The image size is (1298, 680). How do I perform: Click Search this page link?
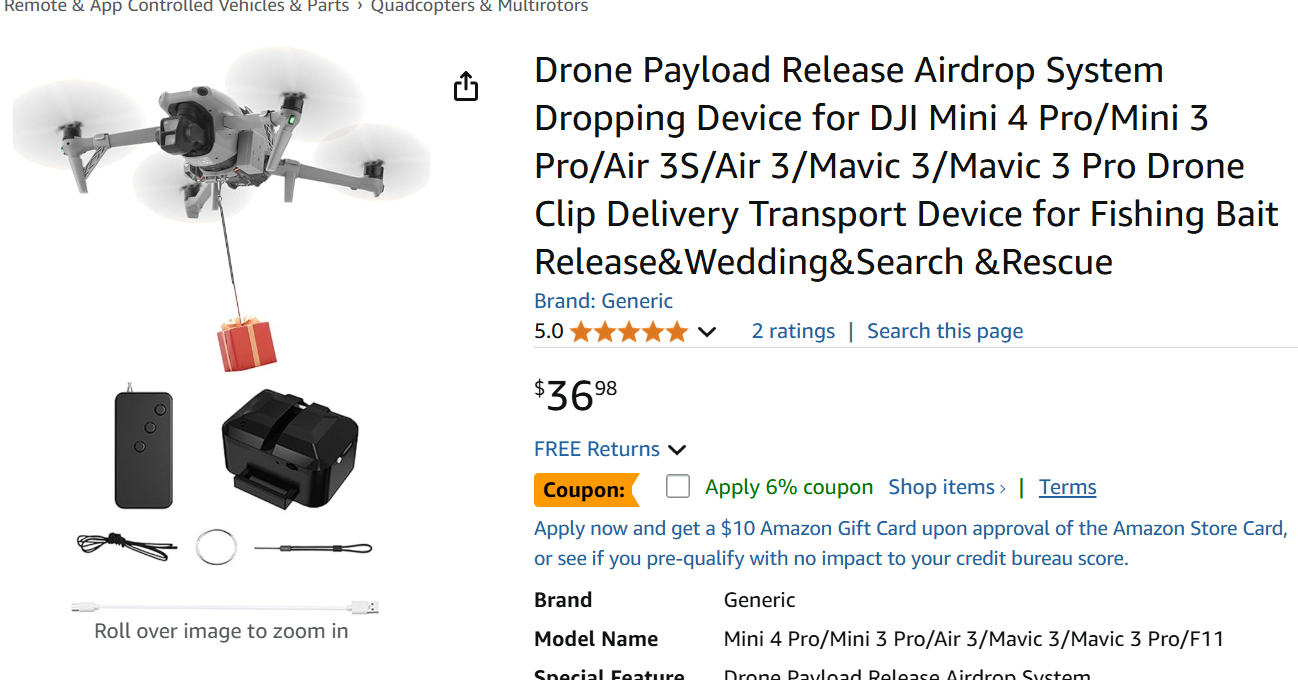[945, 331]
